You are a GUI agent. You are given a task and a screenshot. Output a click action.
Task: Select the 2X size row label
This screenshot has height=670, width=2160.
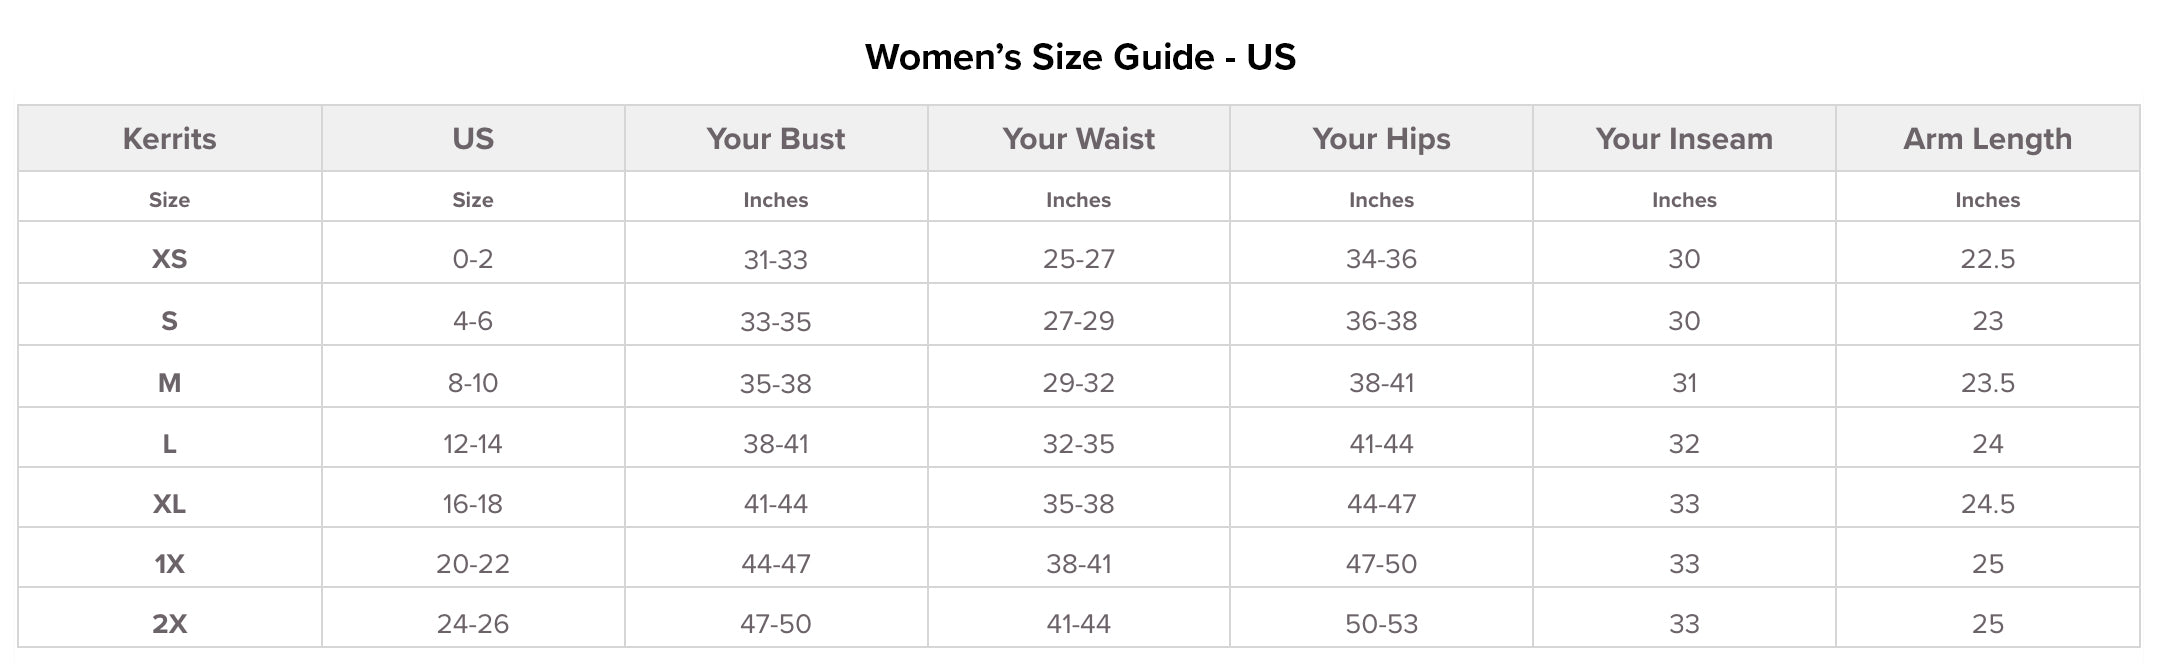[170, 624]
